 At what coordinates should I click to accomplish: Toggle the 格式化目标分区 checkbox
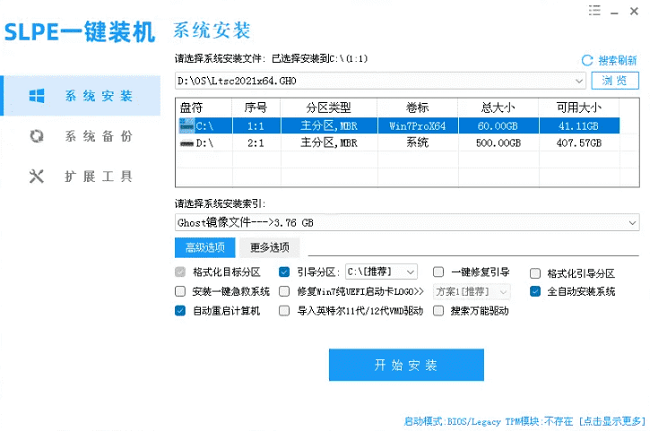pos(180,272)
